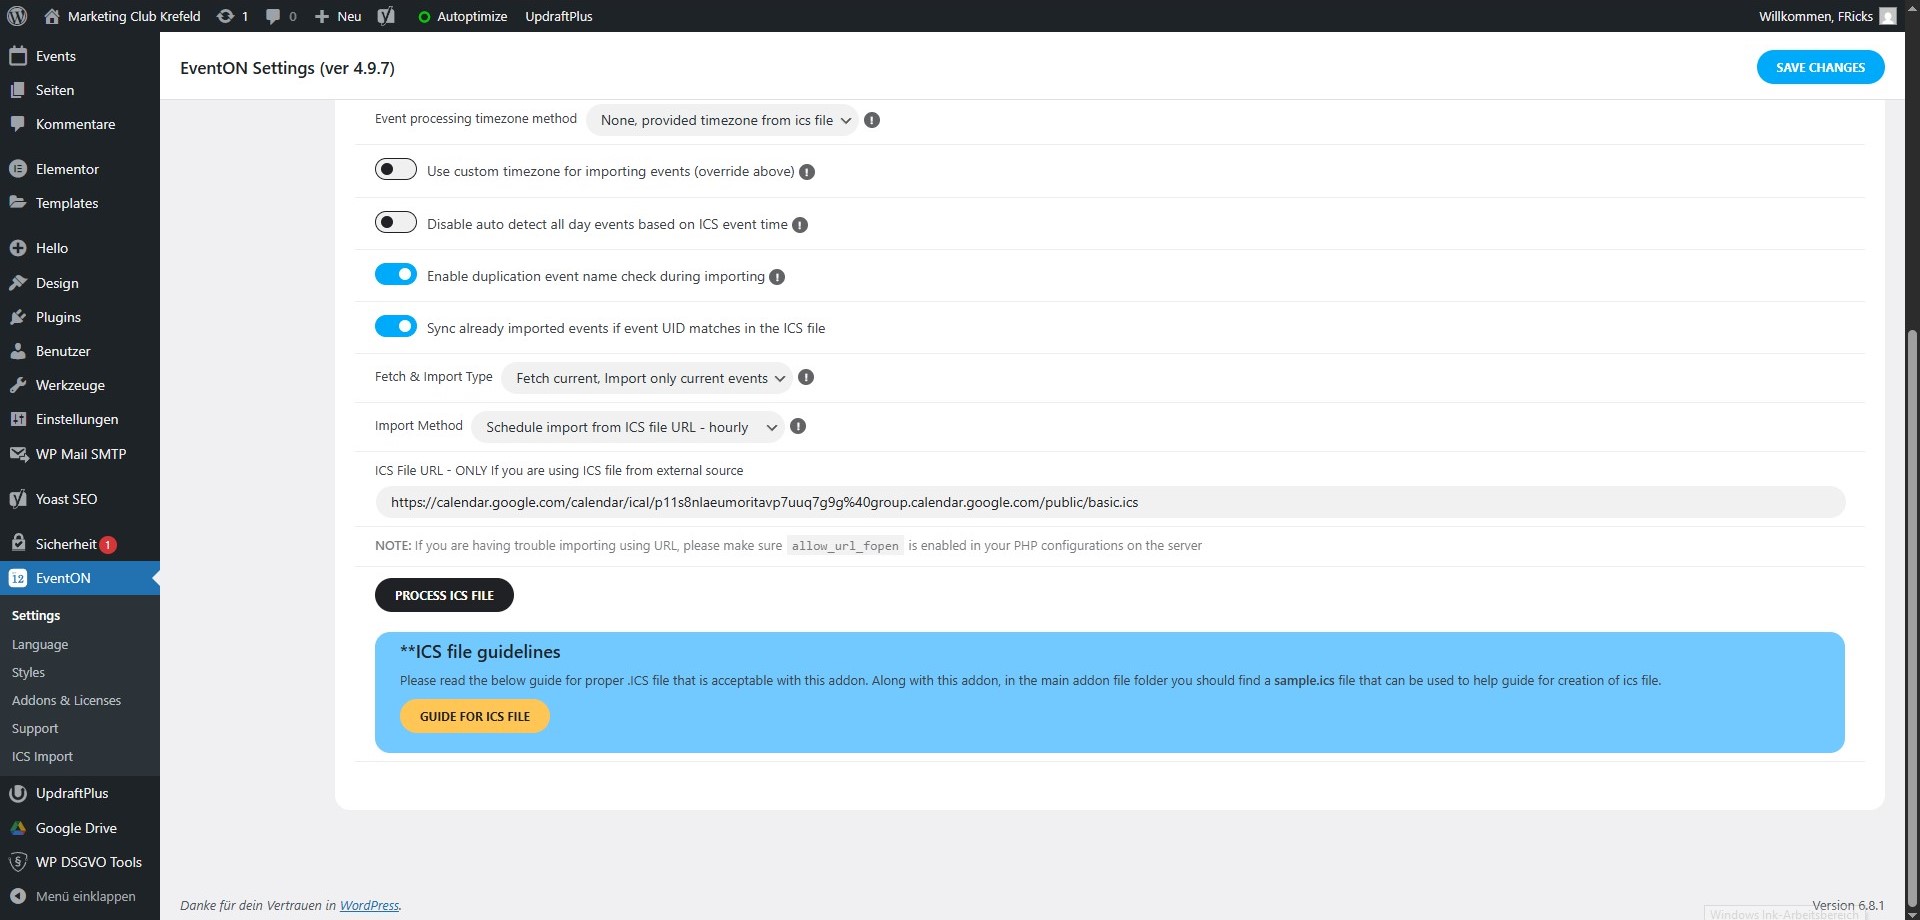The height and width of the screenshot is (920, 1920).
Task: Click the WP DSGVO Tools shield icon
Action: pos(18,862)
